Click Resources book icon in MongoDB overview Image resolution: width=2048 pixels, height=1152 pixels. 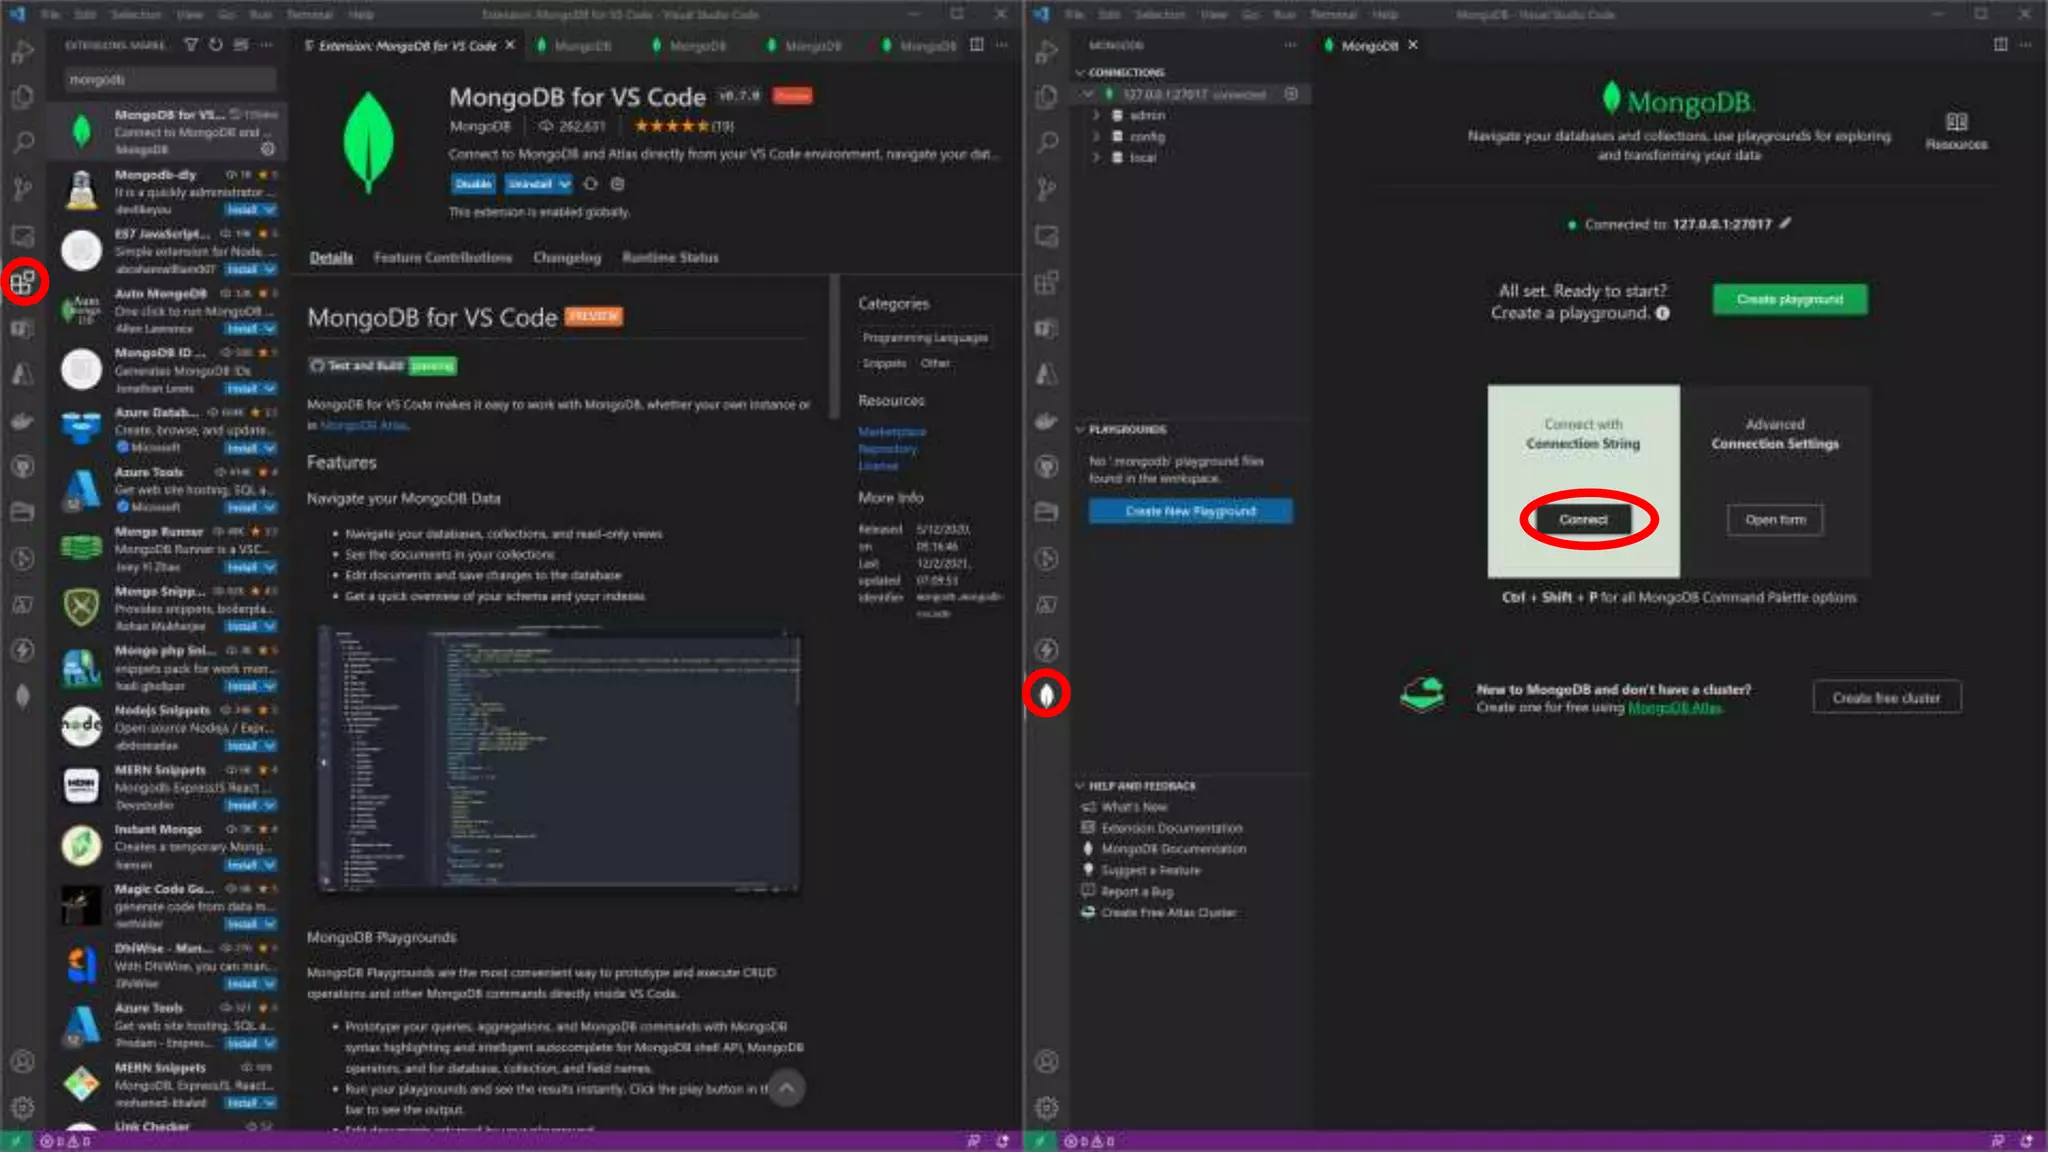[x=1957, y=122]
